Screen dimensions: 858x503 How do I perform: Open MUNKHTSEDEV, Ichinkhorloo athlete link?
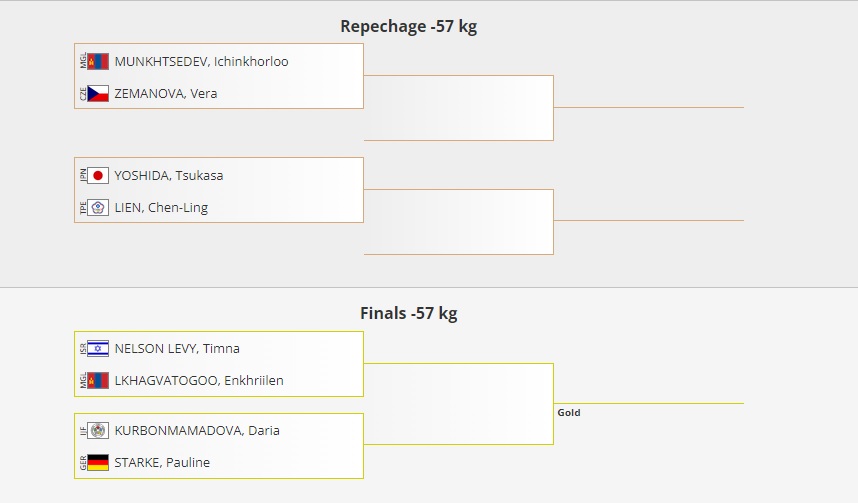[x=201, y=62]
